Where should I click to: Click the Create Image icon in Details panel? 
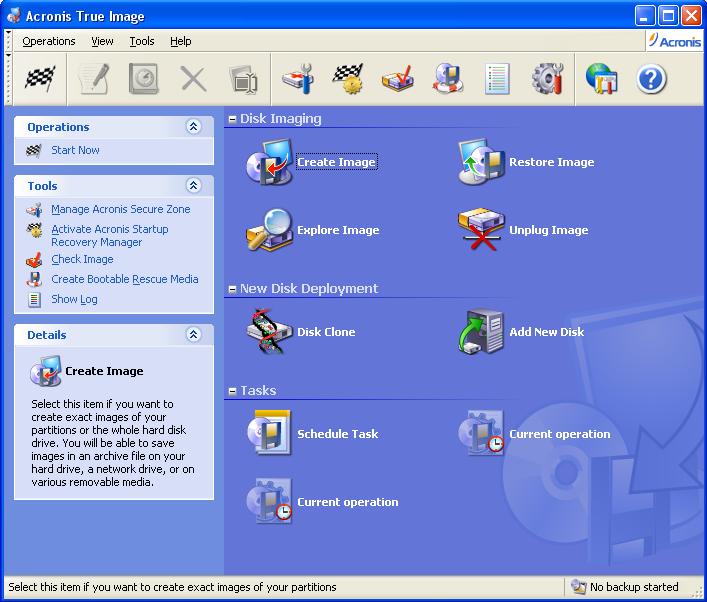pos(45,371)
